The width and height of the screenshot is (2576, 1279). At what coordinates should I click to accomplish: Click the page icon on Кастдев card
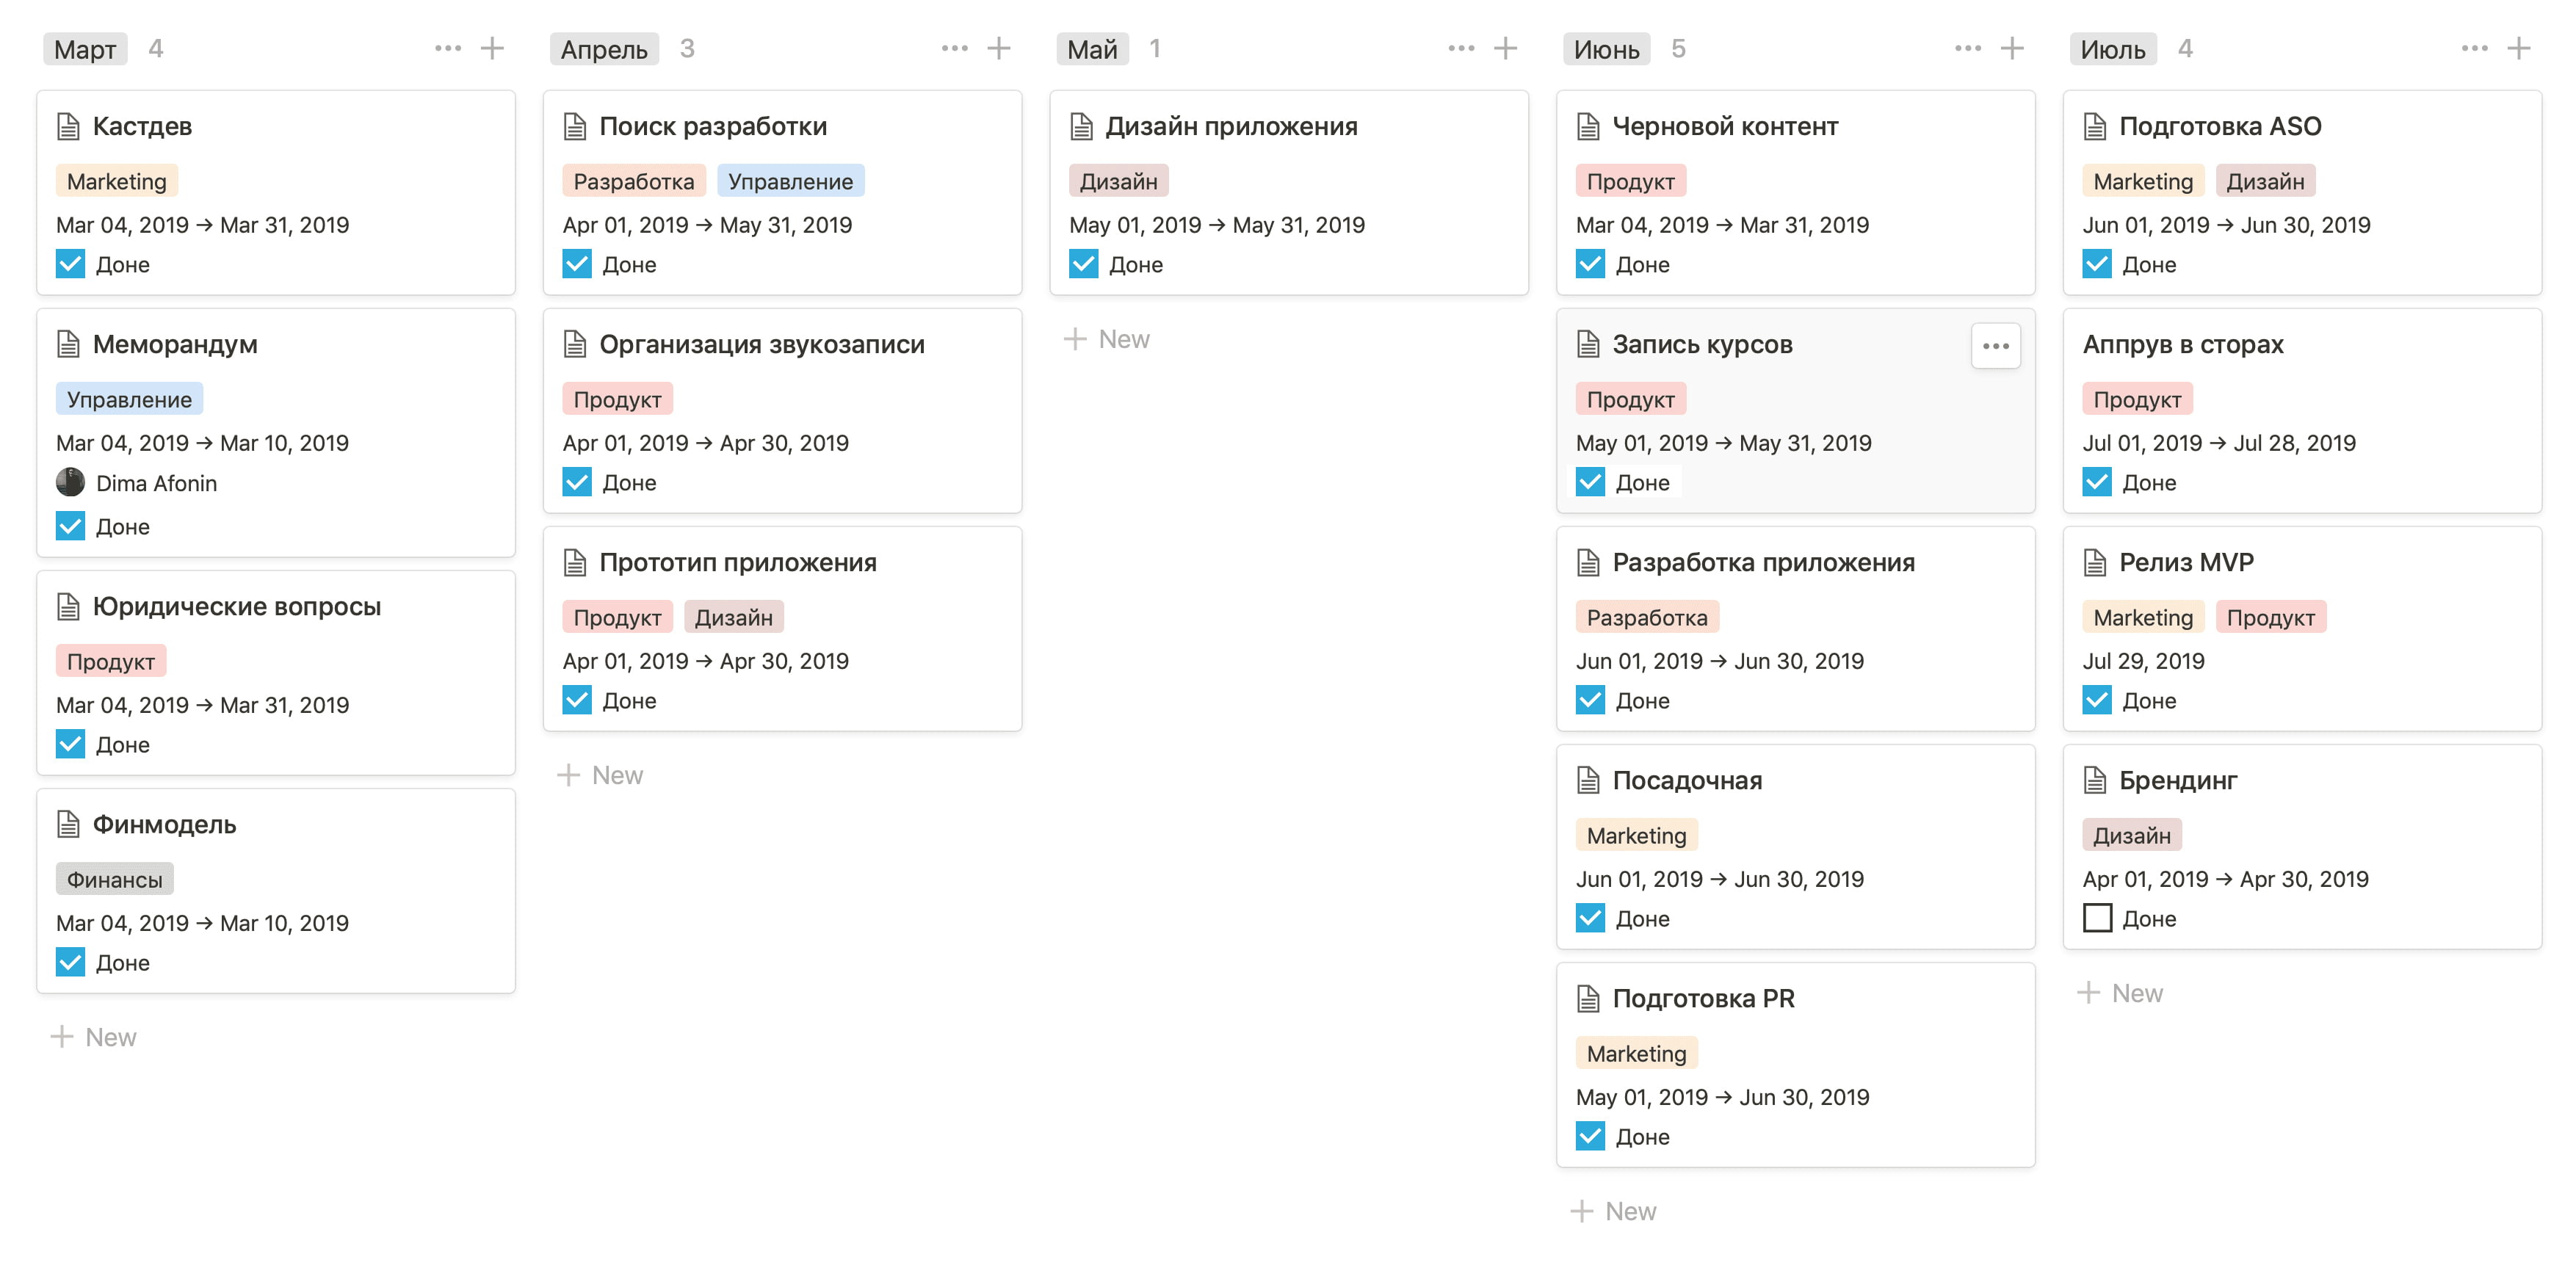[x=68, y=126]
